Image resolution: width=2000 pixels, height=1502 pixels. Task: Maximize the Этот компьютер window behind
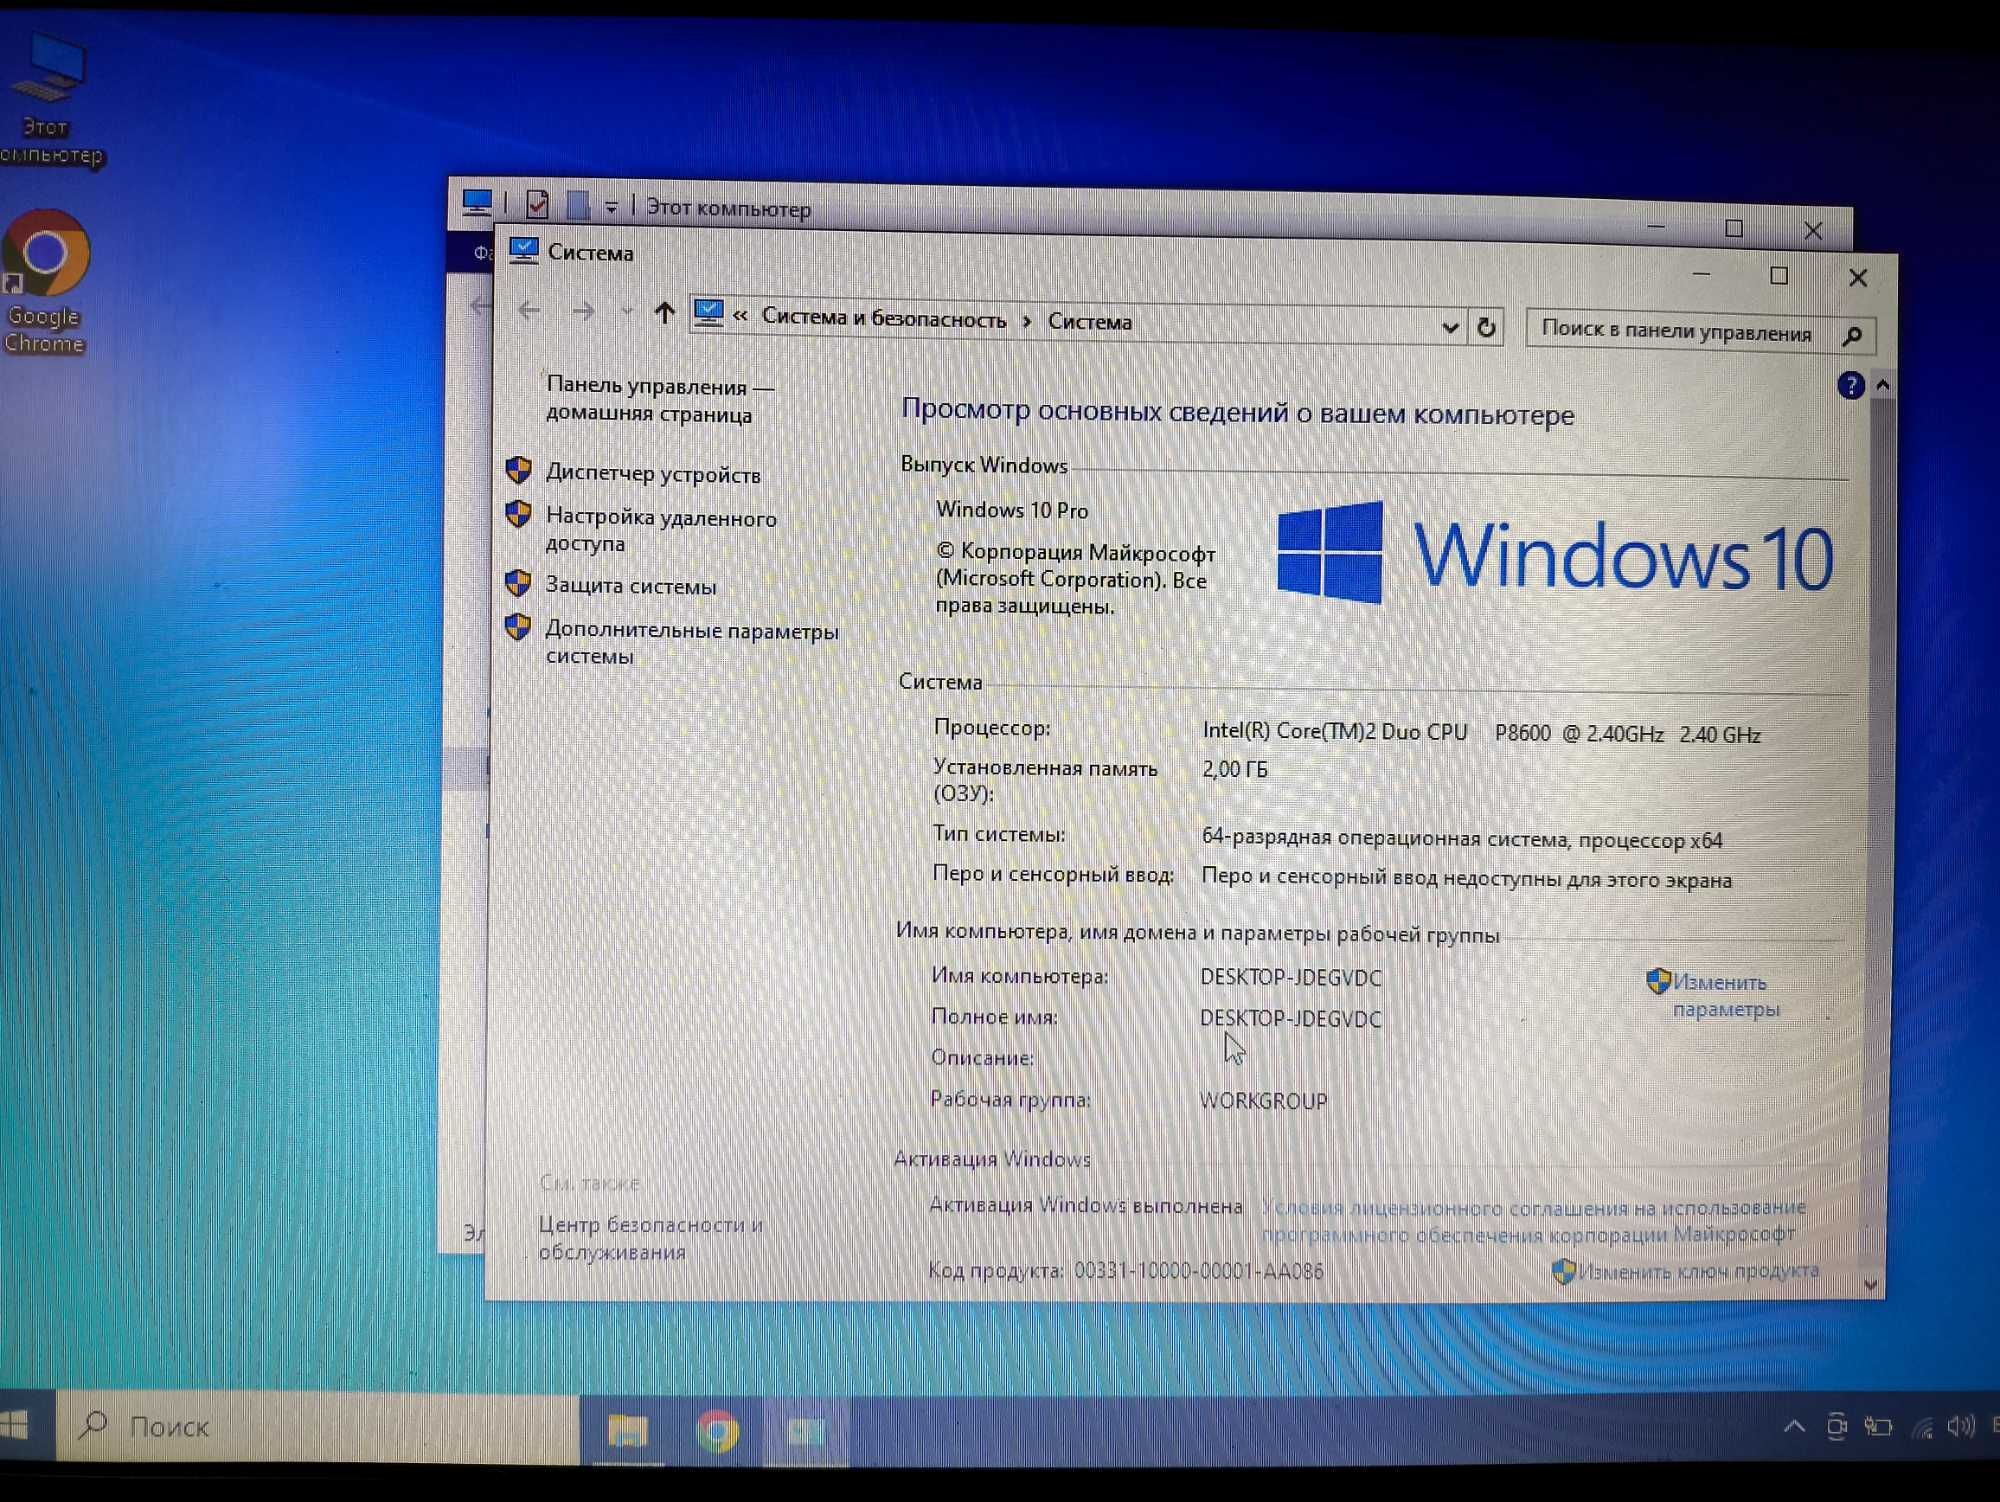1733,228
